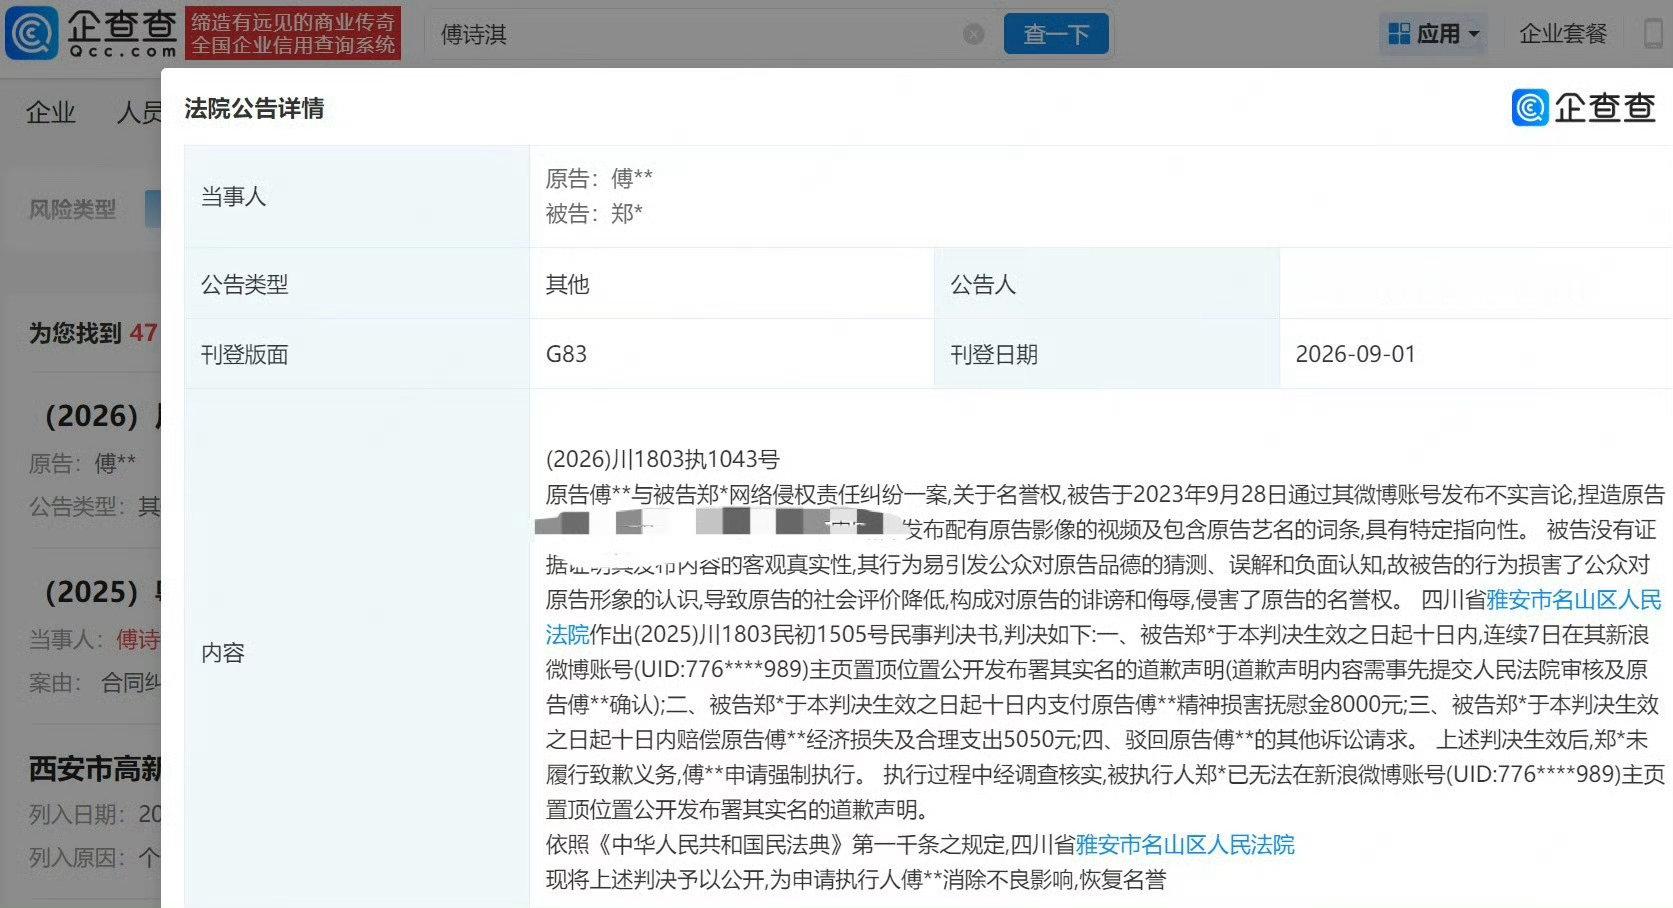
Task: Select the text 原告: 傅**
Action: (599, 179)
